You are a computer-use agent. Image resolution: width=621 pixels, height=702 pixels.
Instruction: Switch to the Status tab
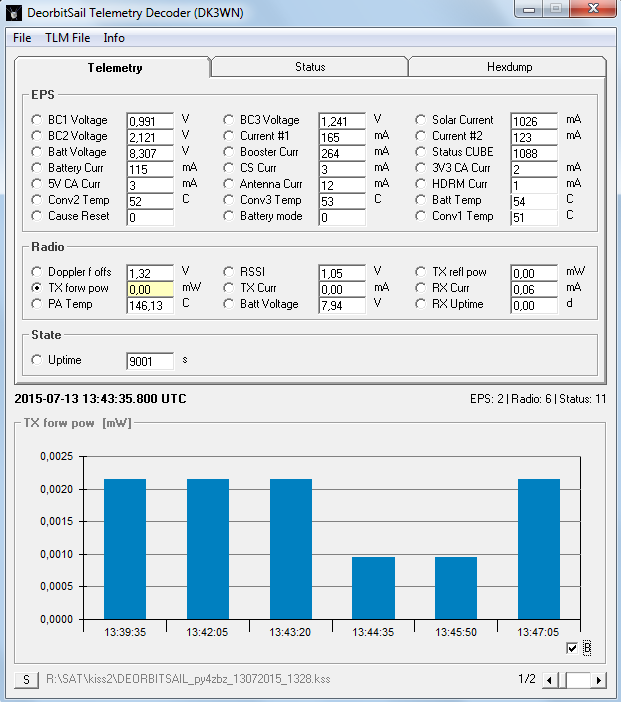point(309,67)
